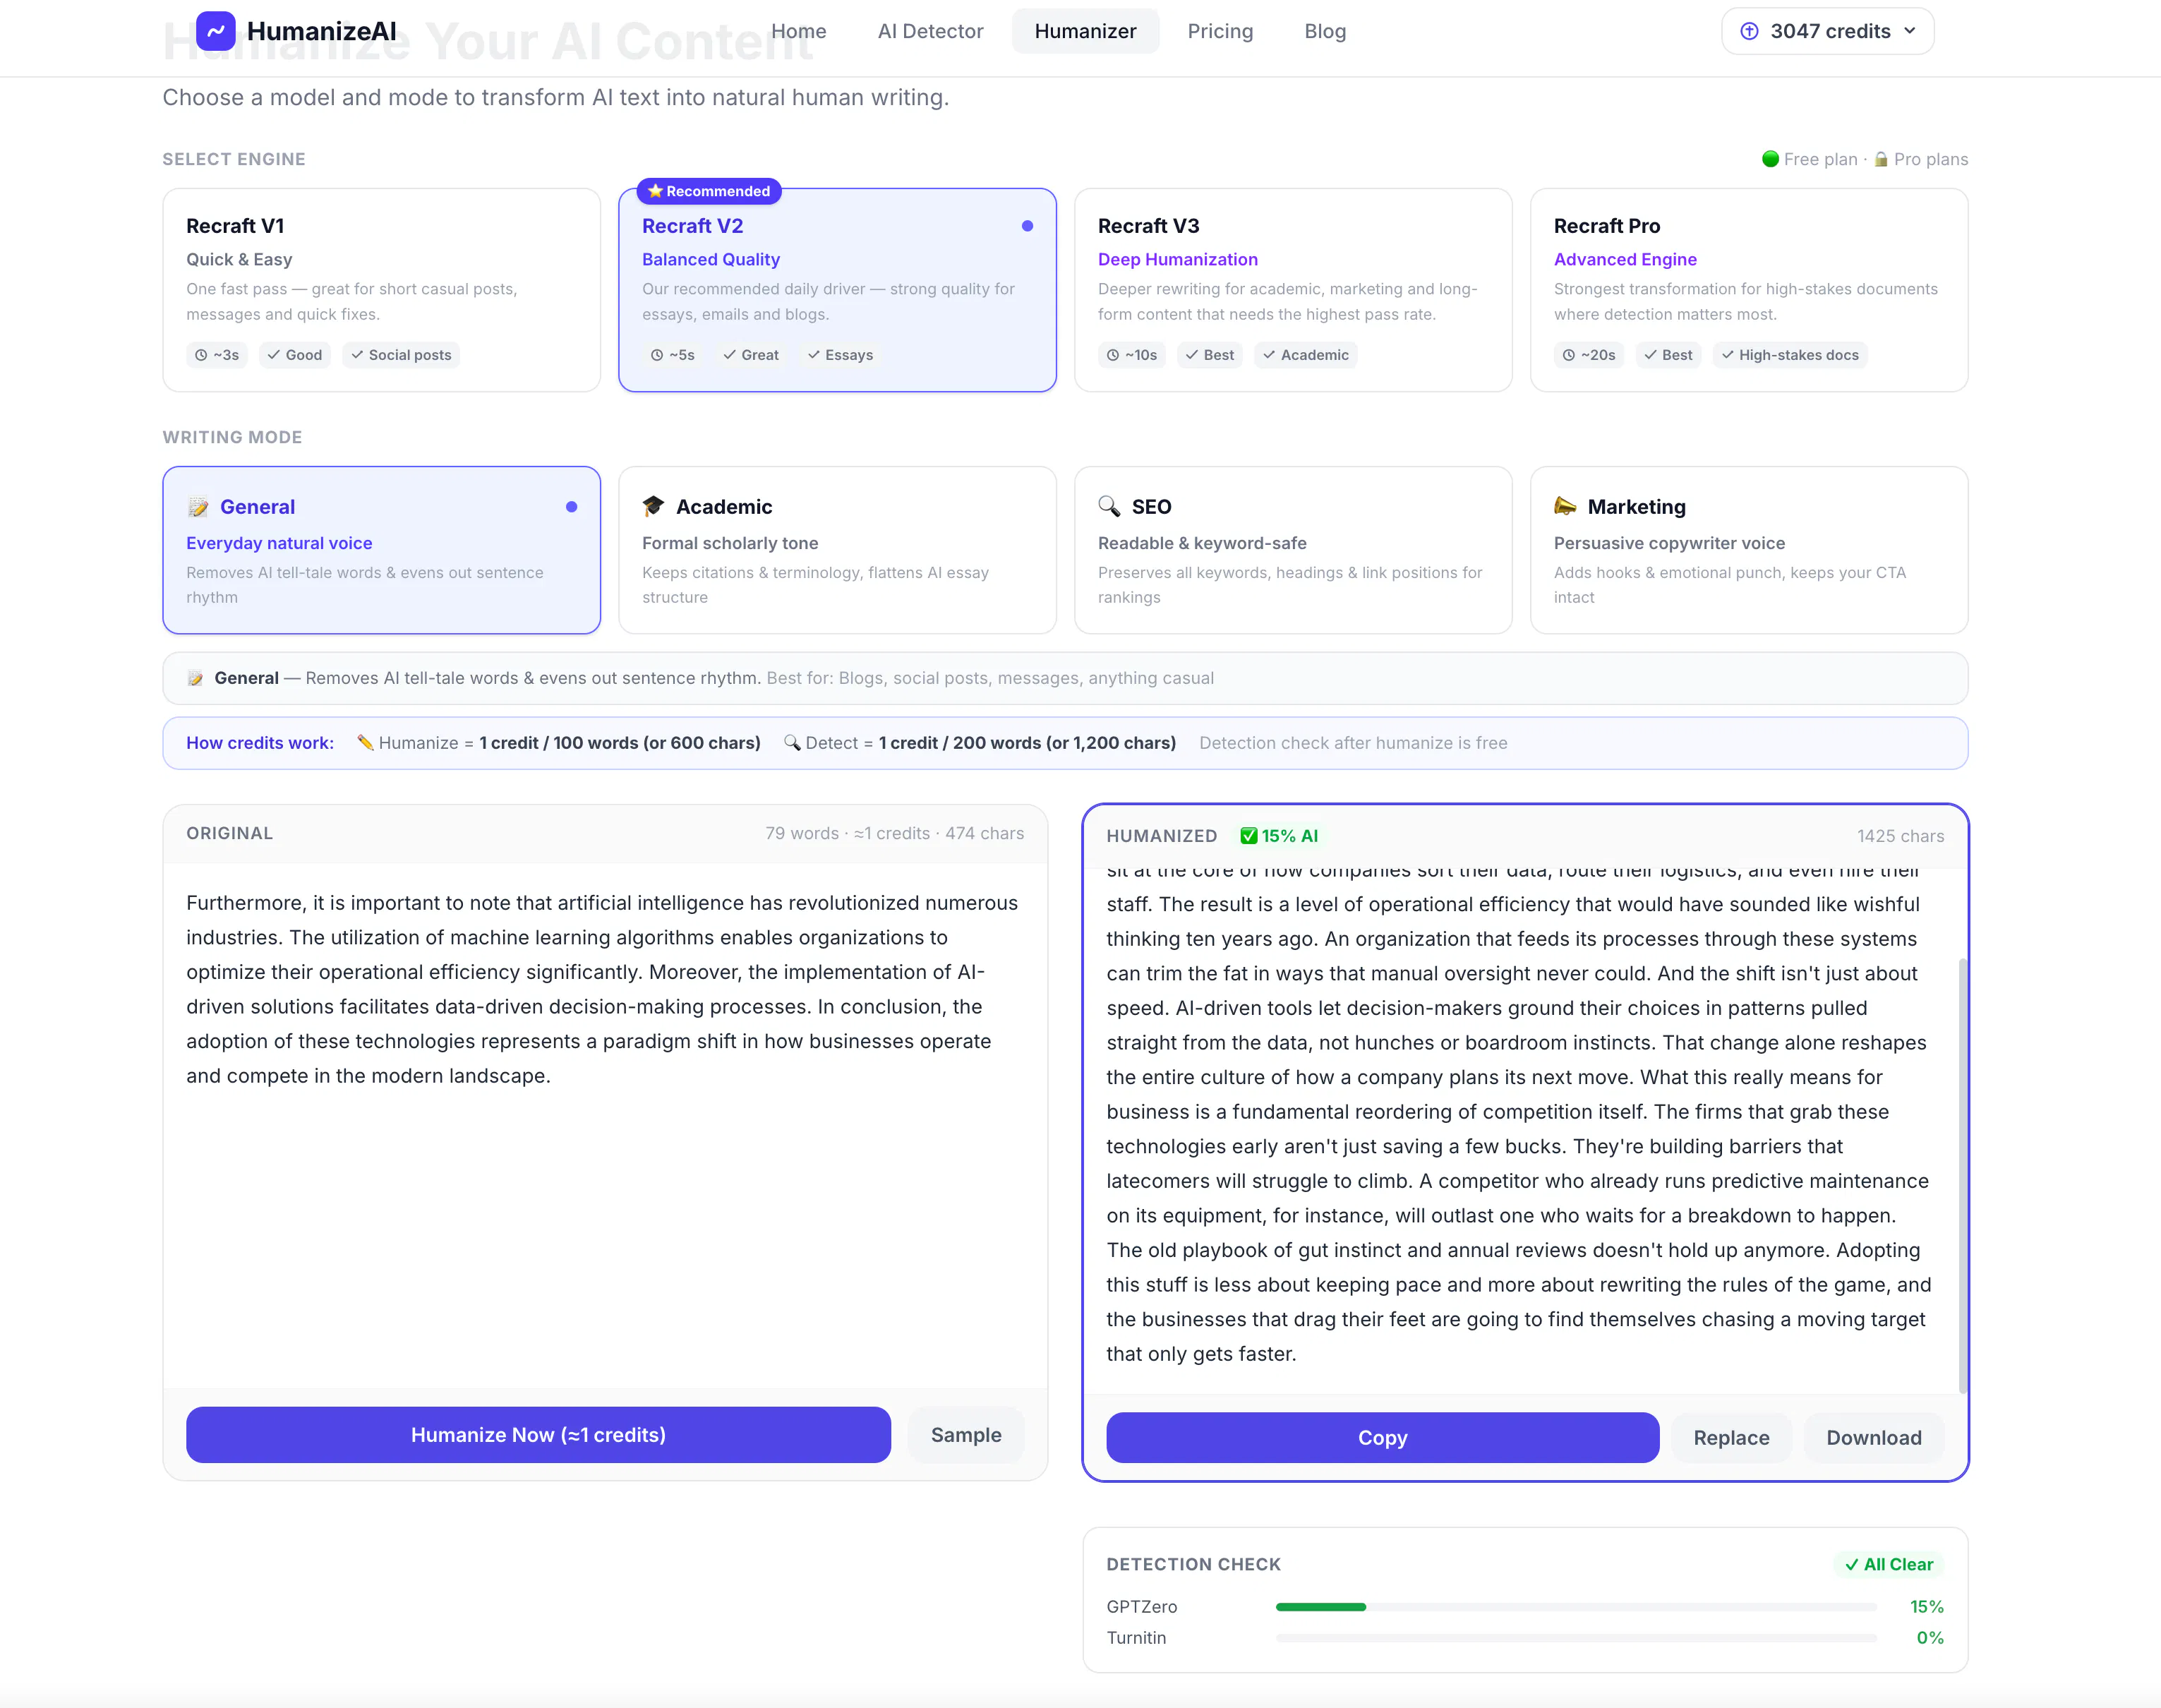Select General writing mode
The width and height of the screenshot is (2161, 1708).
[381, 550]
